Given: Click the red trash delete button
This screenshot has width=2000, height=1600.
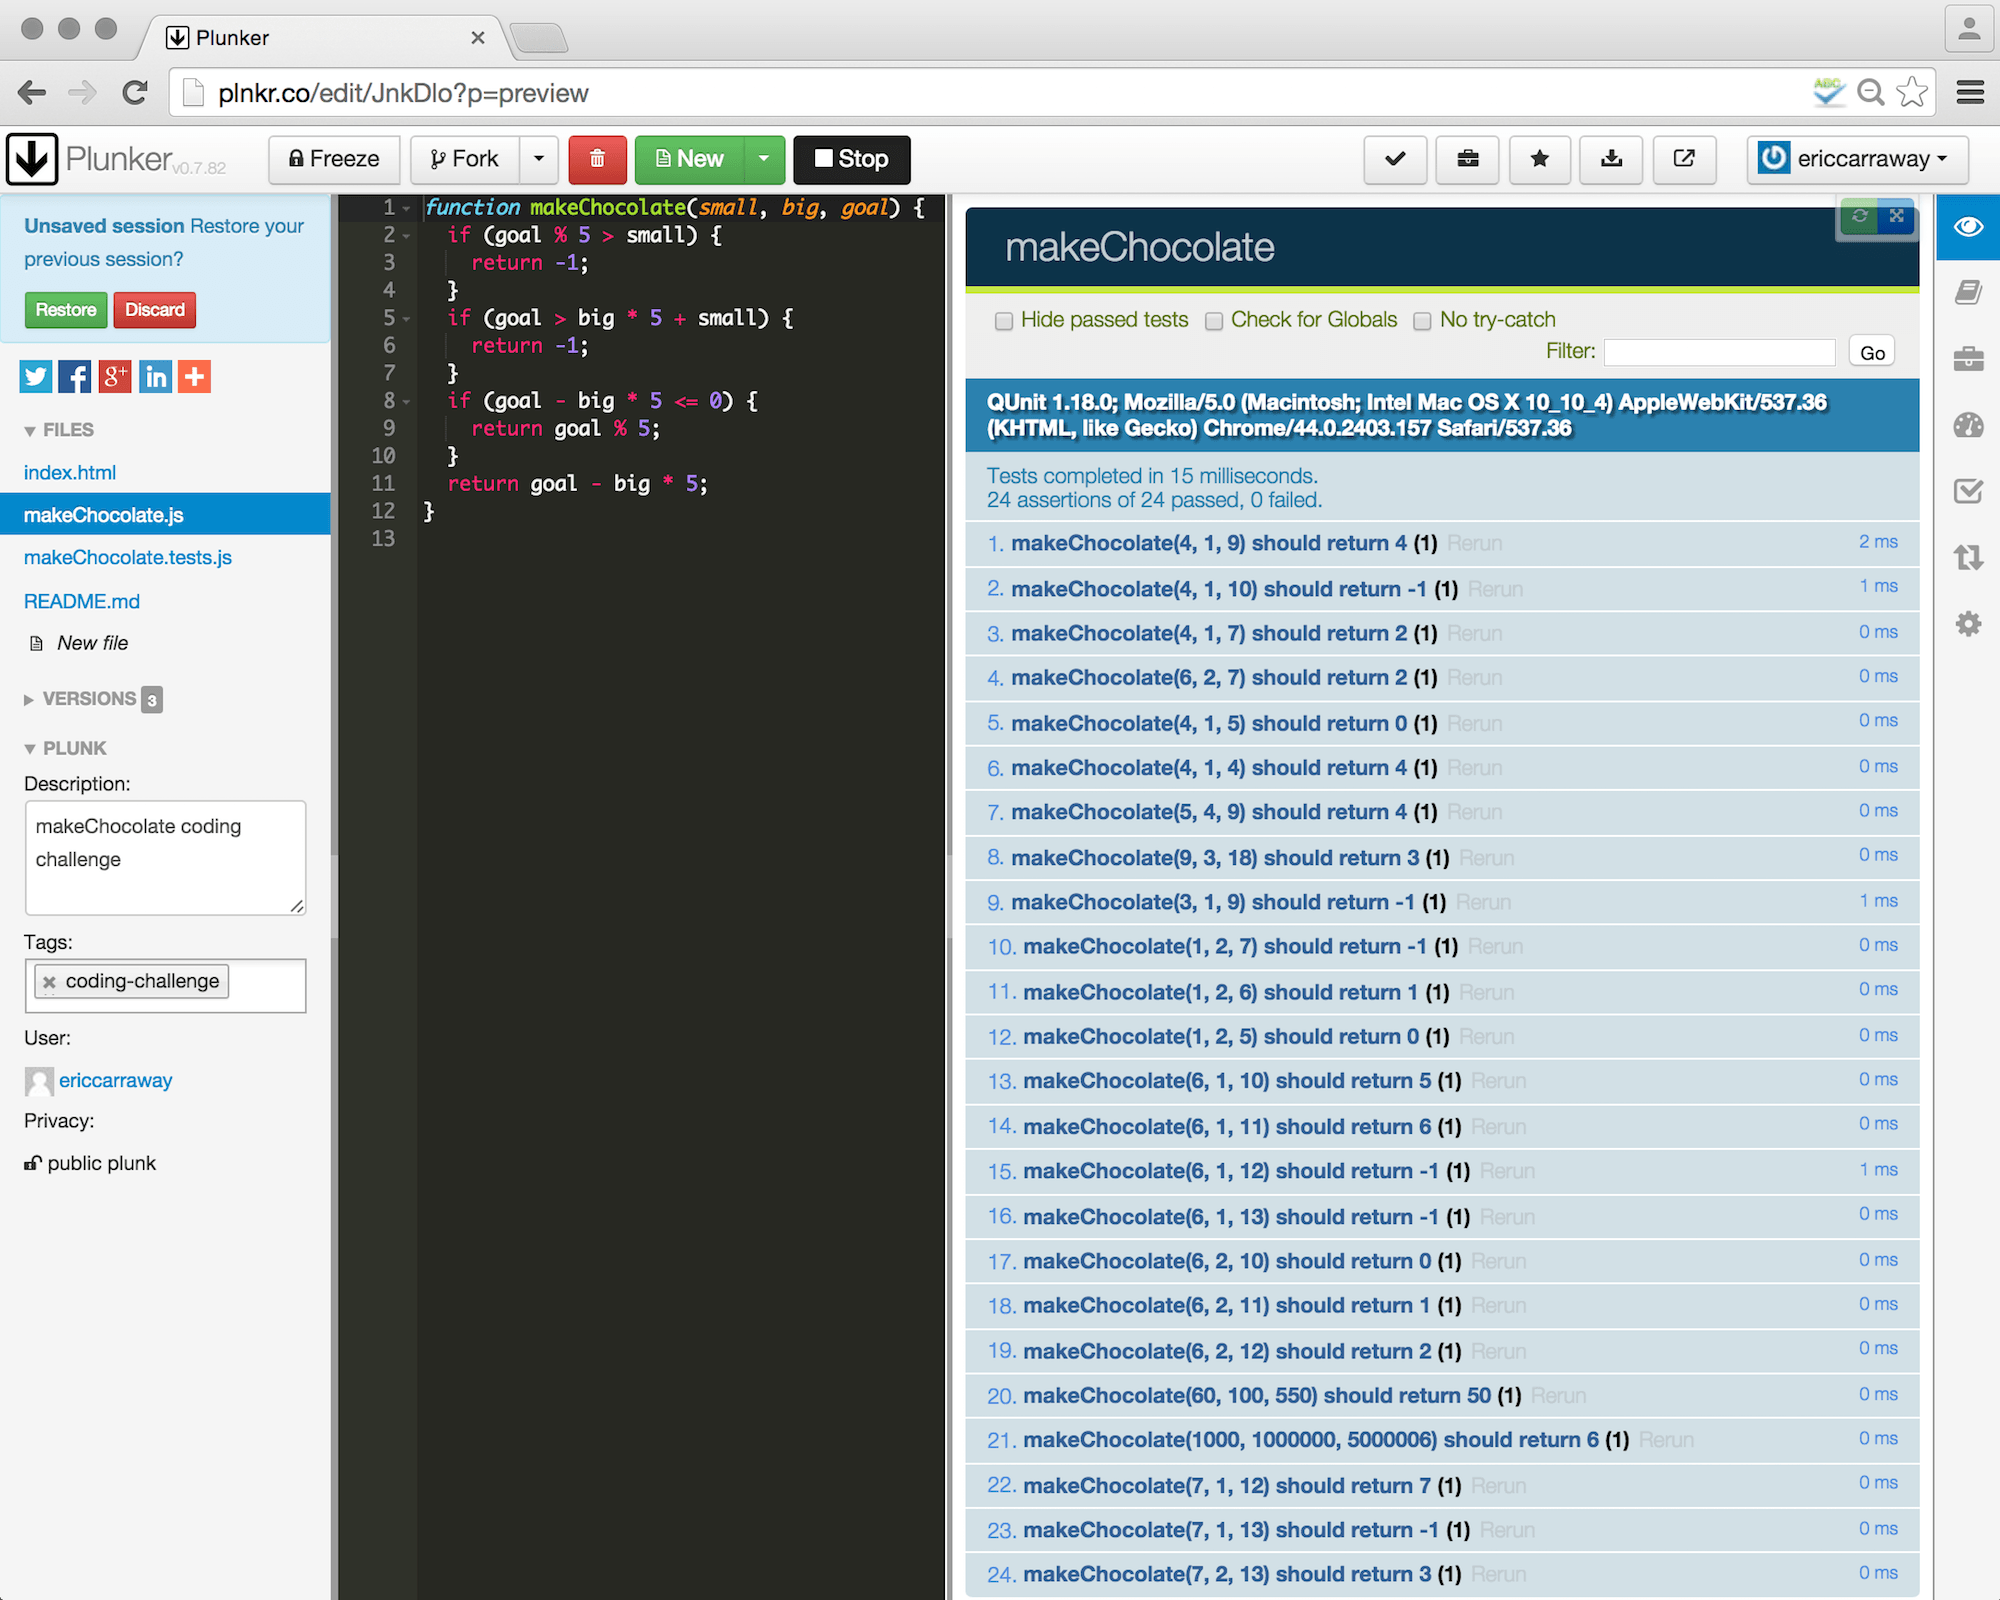Looking at the screenshot, I should (597, 159).
